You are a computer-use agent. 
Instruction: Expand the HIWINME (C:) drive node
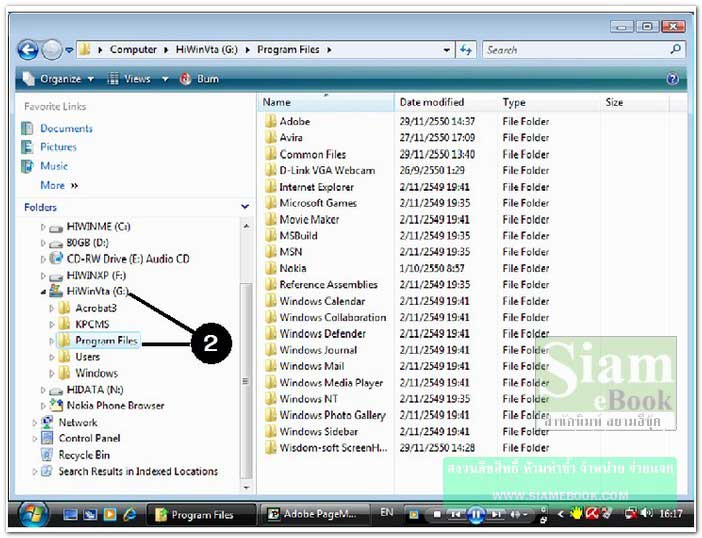[43, 227]
